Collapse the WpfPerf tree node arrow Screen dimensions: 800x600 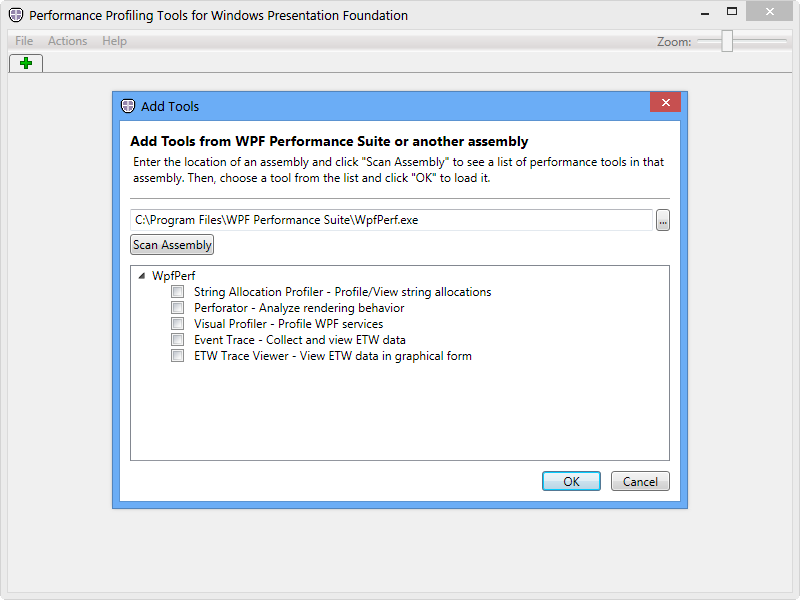tap(142, 276)
